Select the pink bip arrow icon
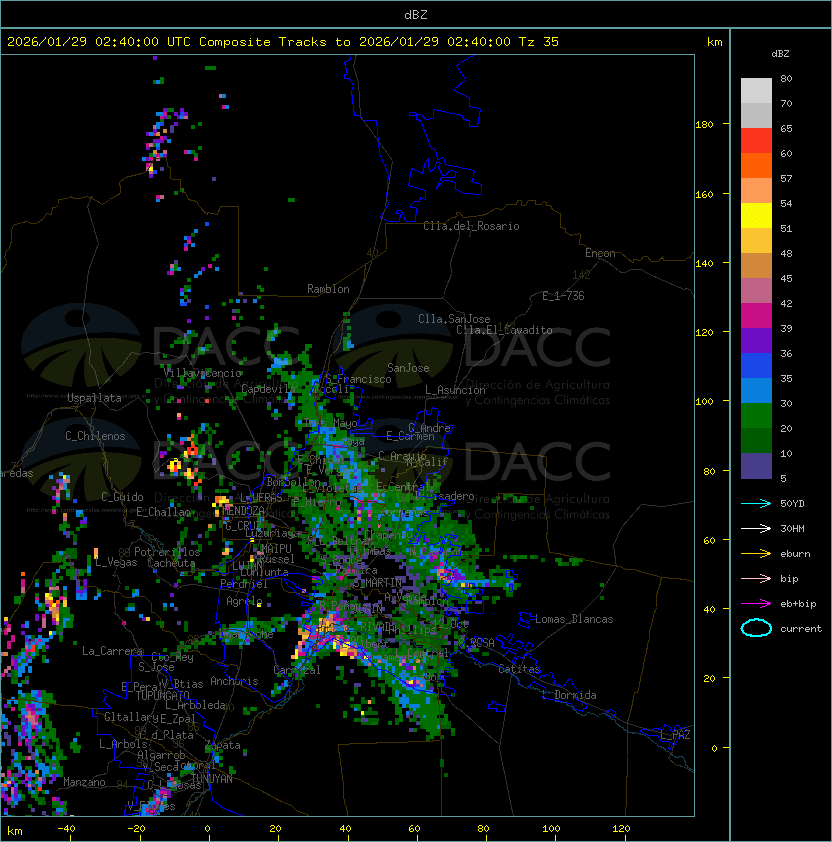Screen dimensions: 832x842 (756, 578)
